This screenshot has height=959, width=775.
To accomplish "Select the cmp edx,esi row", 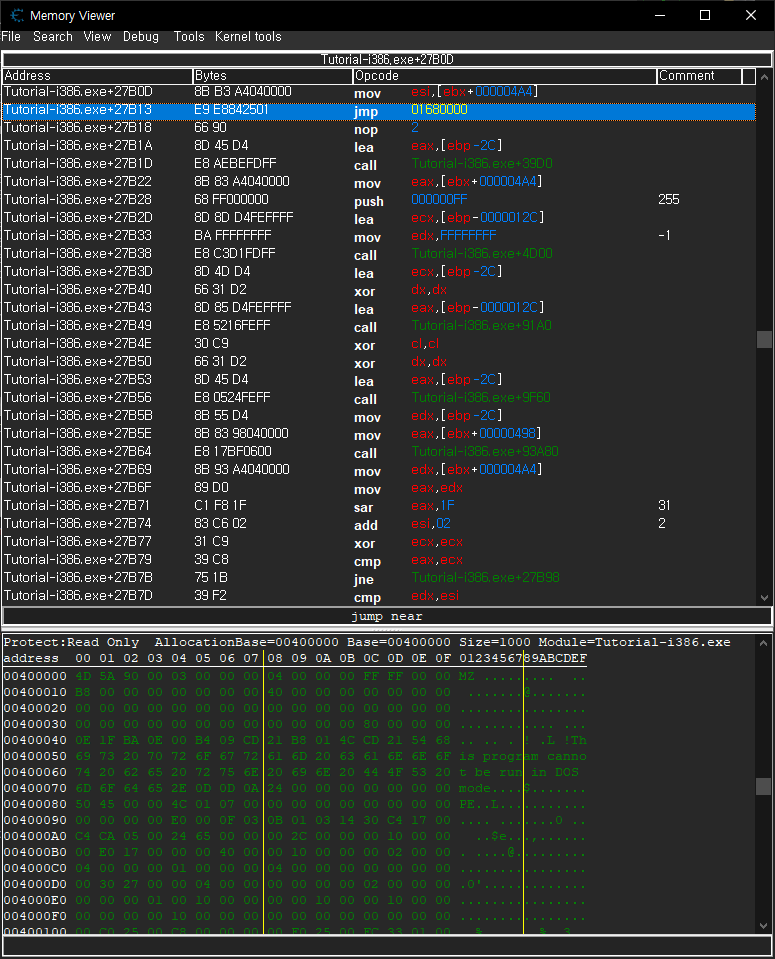I will [x=379, y=596].
